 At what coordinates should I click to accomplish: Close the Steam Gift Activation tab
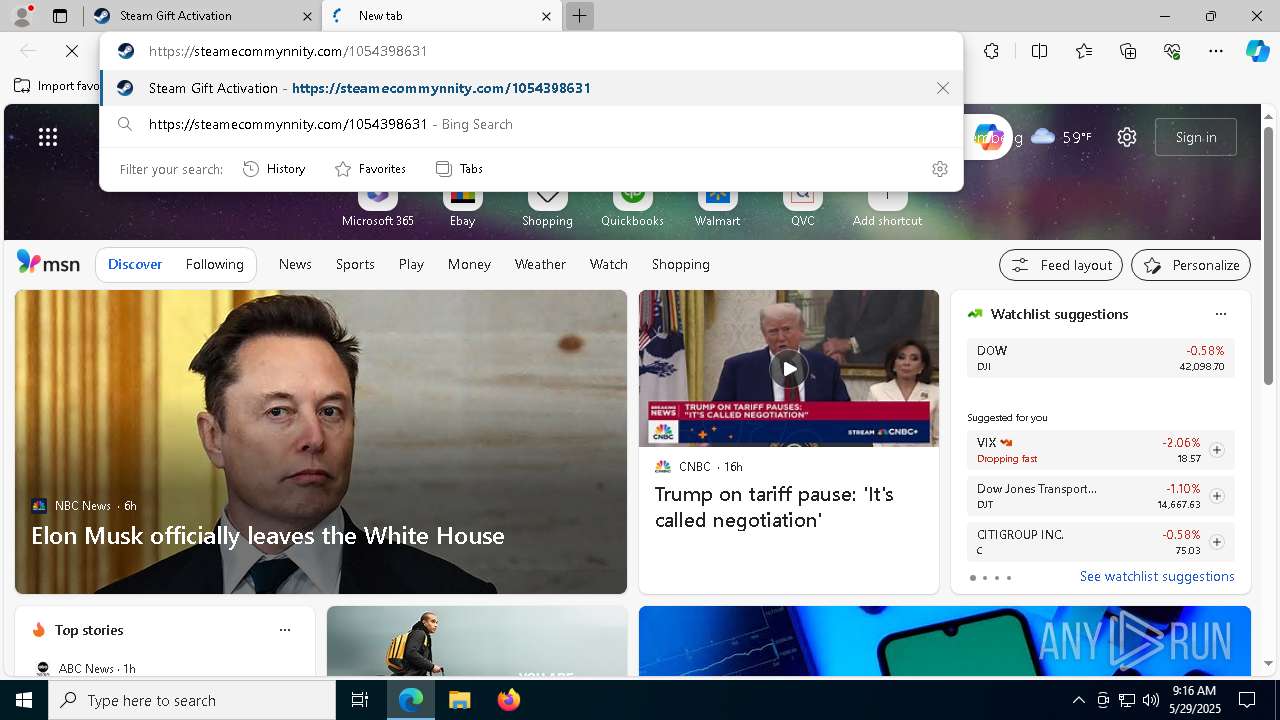pyautogui.click(x=307, y=16)
